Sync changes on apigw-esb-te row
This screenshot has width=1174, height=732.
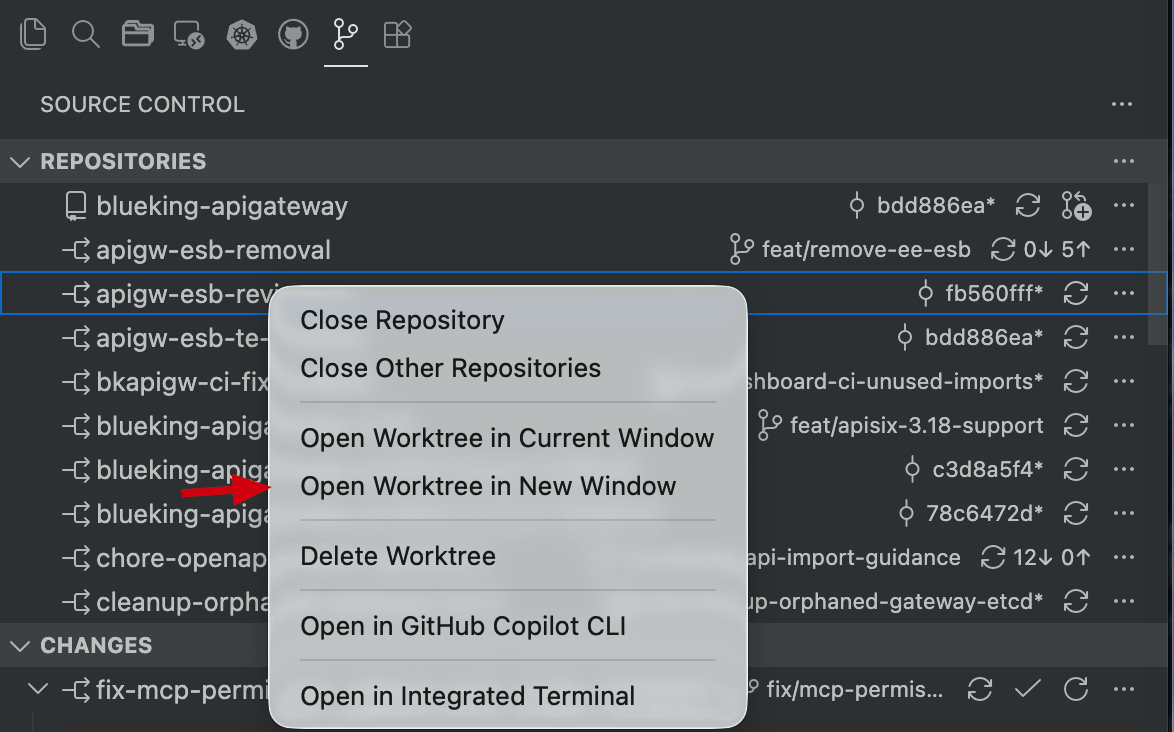(1076, 338)
